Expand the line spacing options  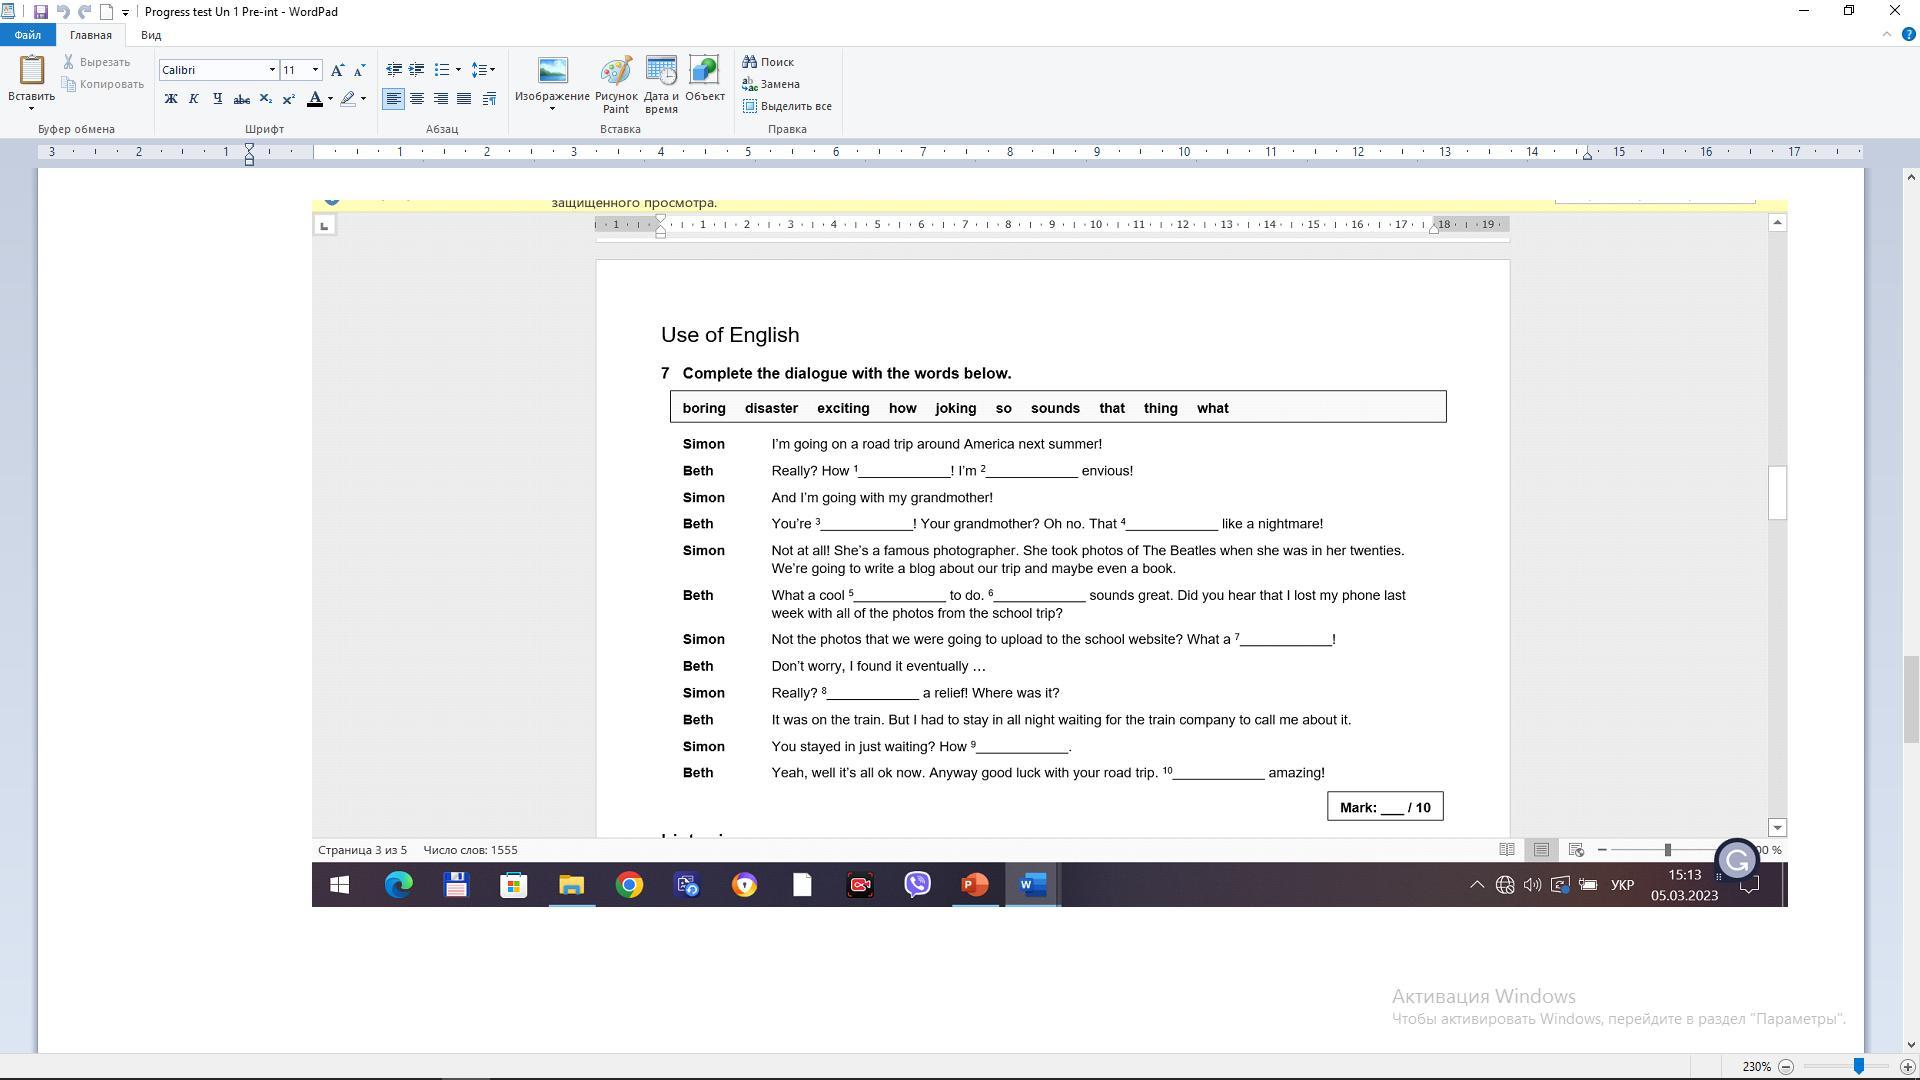[484, 69]
